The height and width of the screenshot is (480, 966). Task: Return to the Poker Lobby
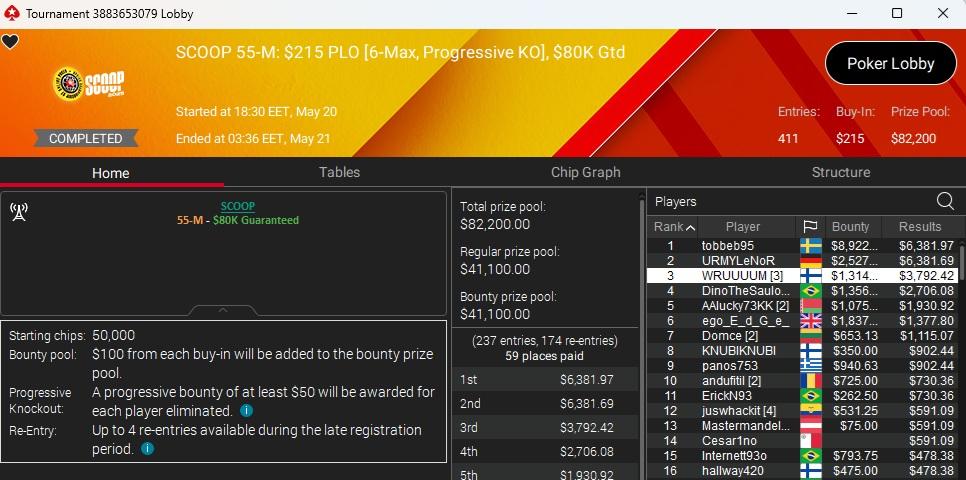click(890, 63)
